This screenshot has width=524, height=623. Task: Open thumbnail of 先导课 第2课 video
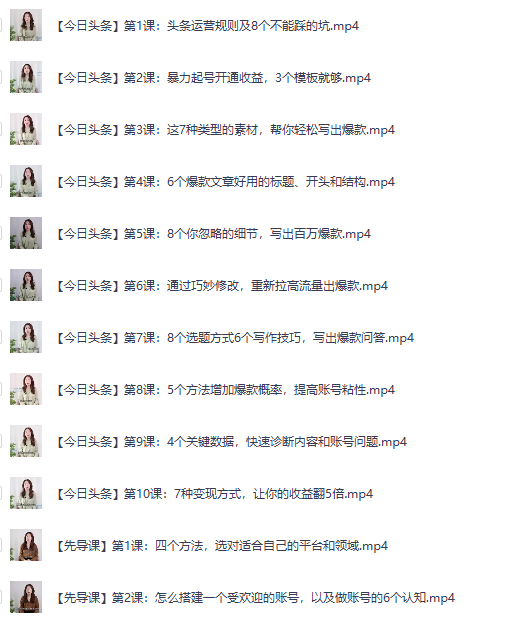[x=26, y=597]
